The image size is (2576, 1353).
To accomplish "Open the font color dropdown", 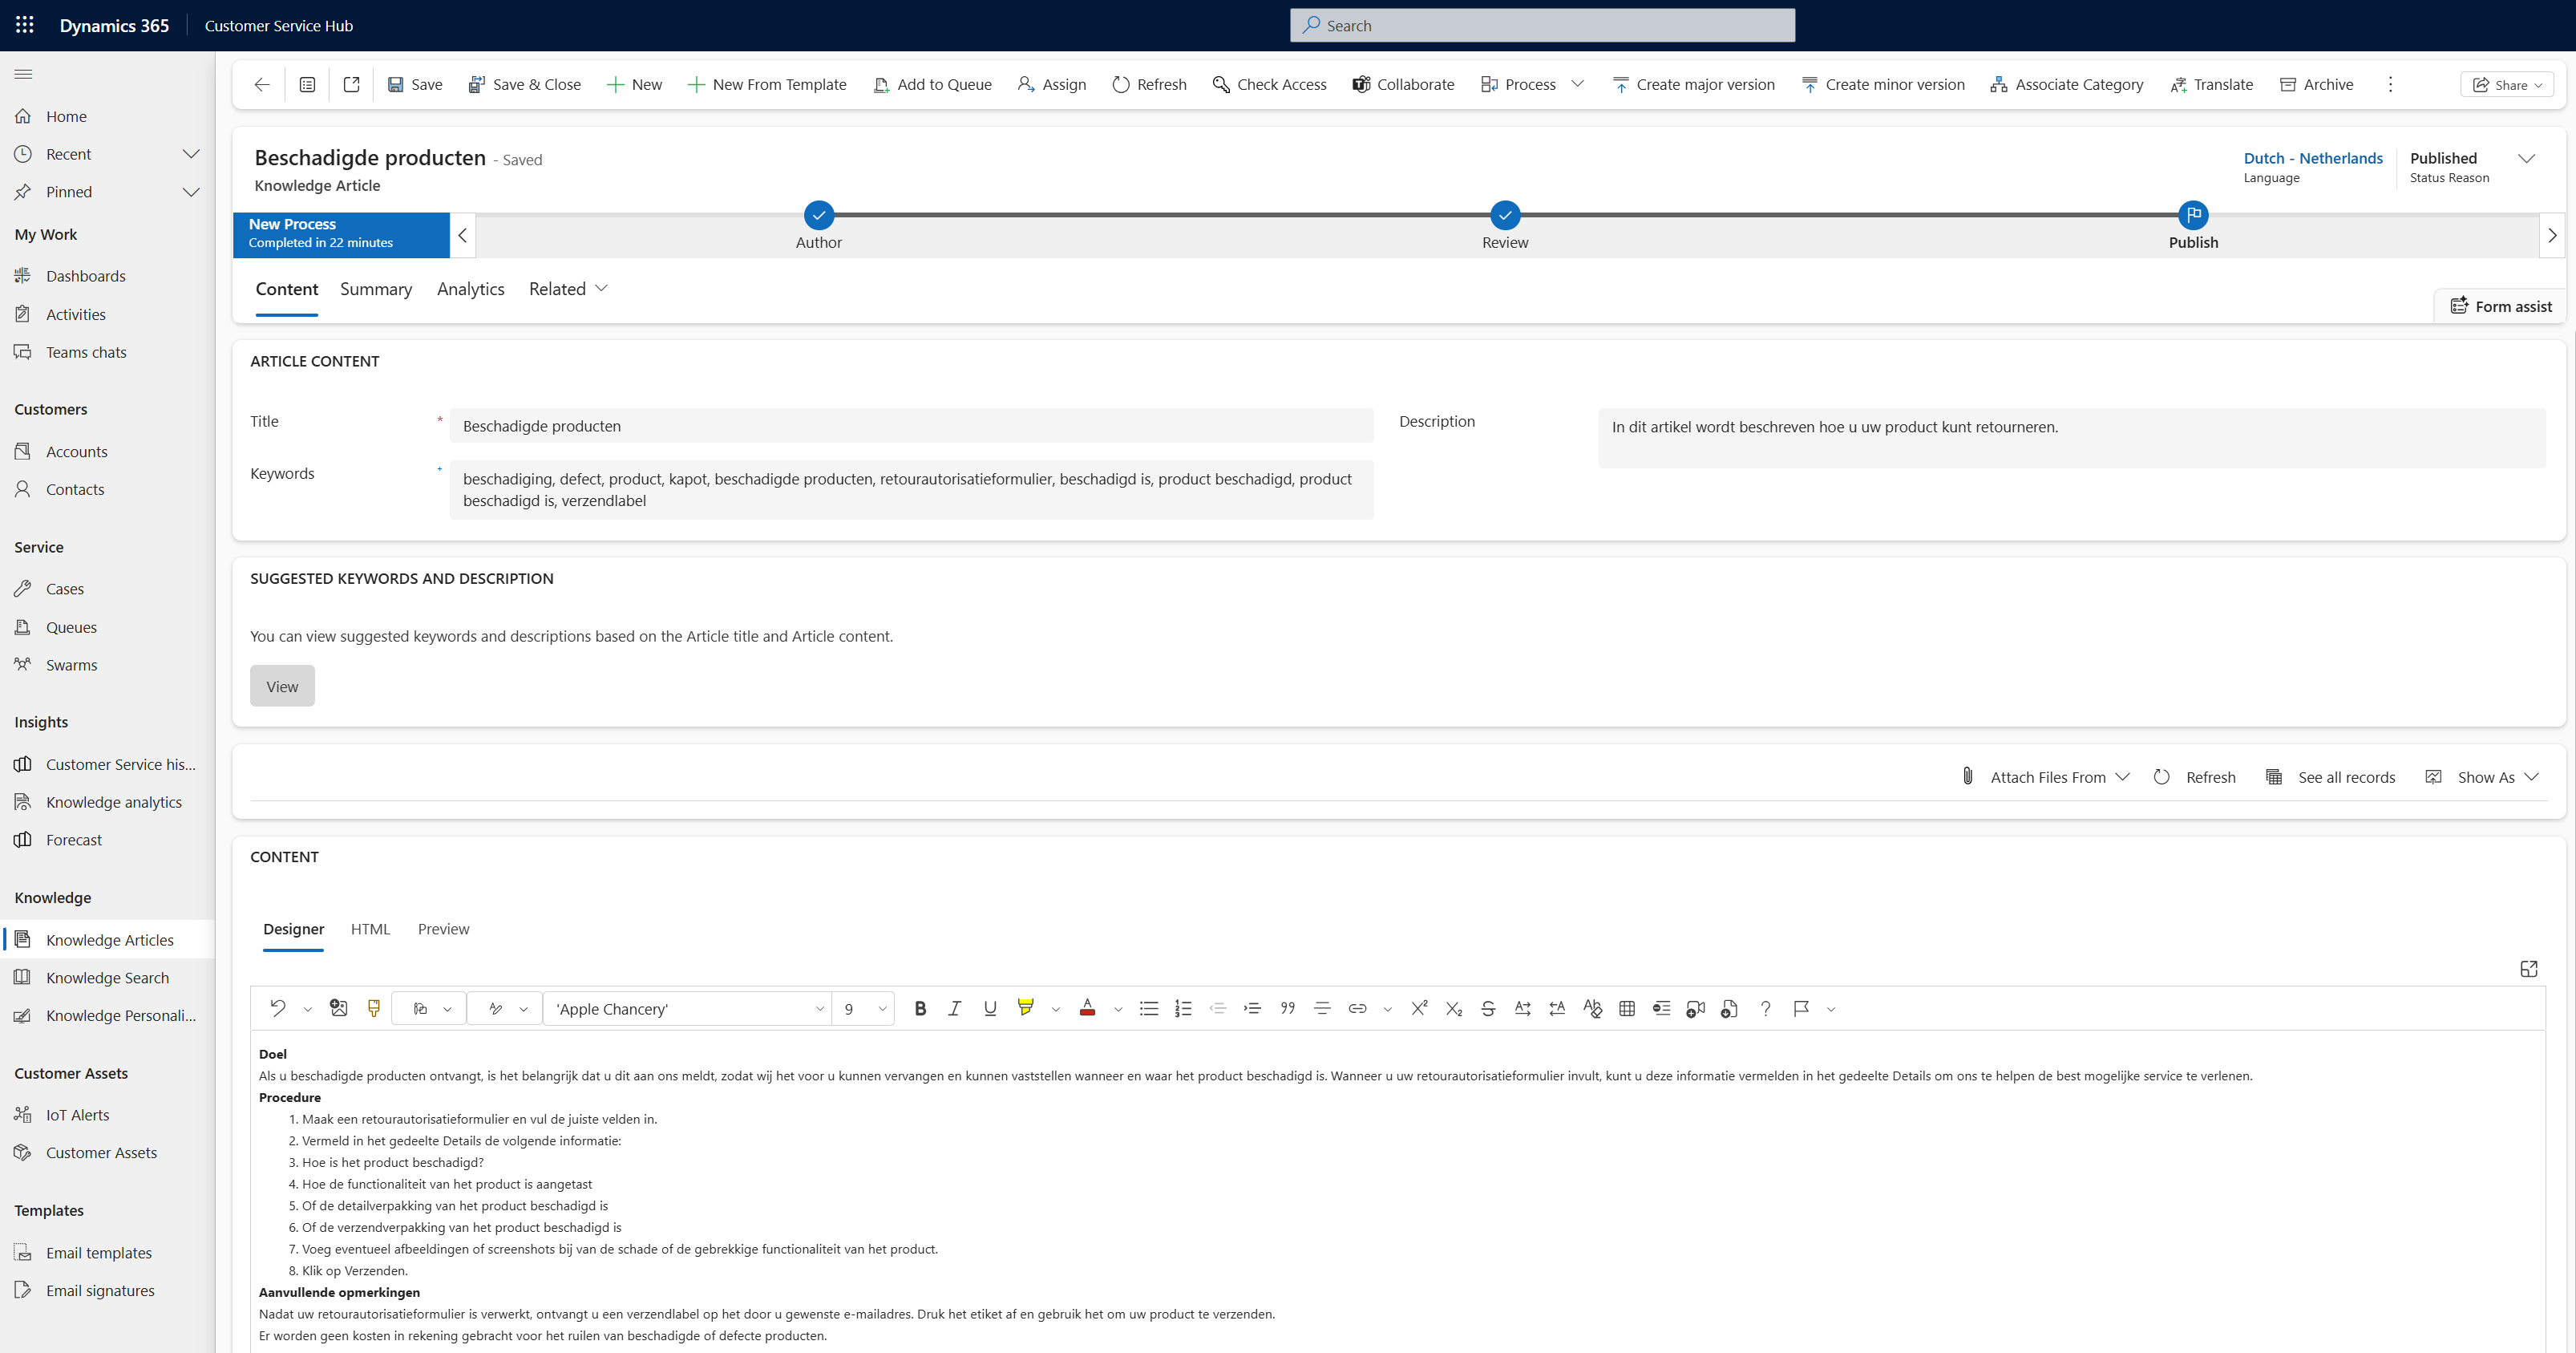I will tap(1118, 1008).
